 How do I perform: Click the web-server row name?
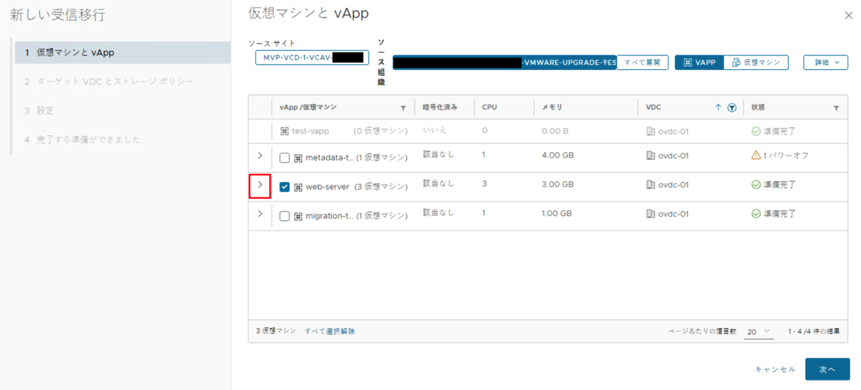point(327,187)
